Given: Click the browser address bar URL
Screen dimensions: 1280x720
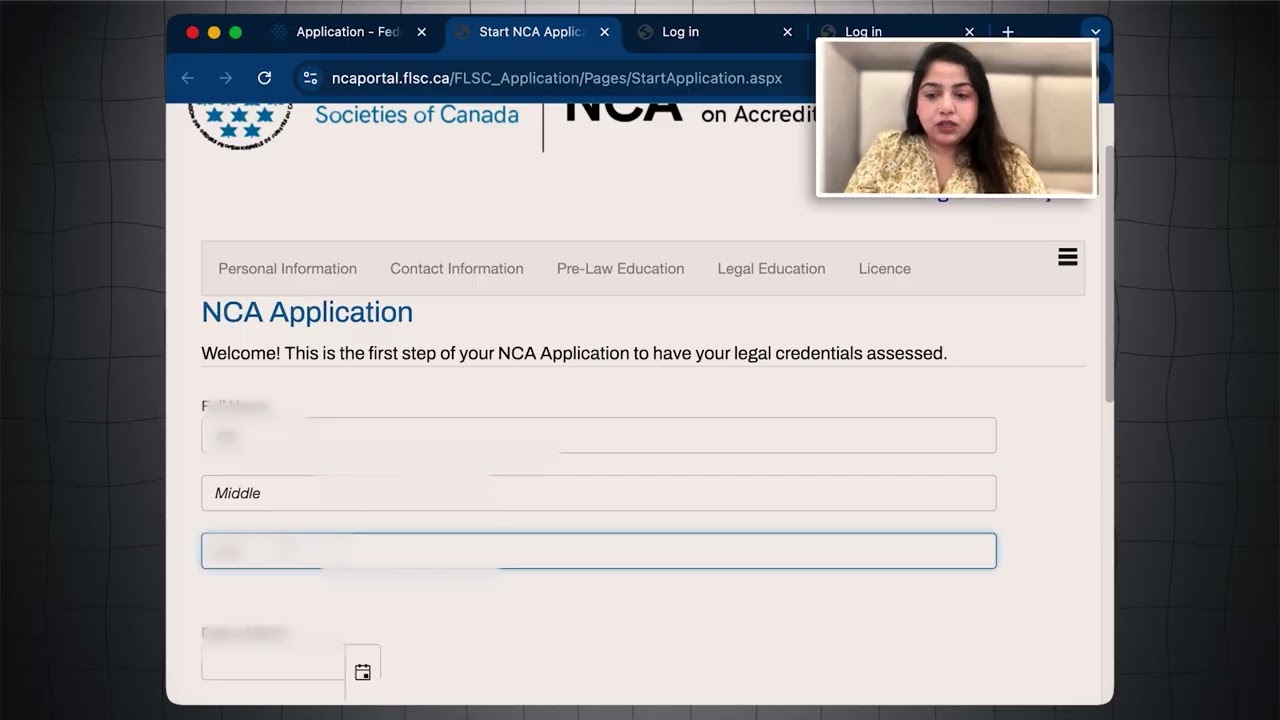Looking at the screenshot, I should click(x=557, y=78).
